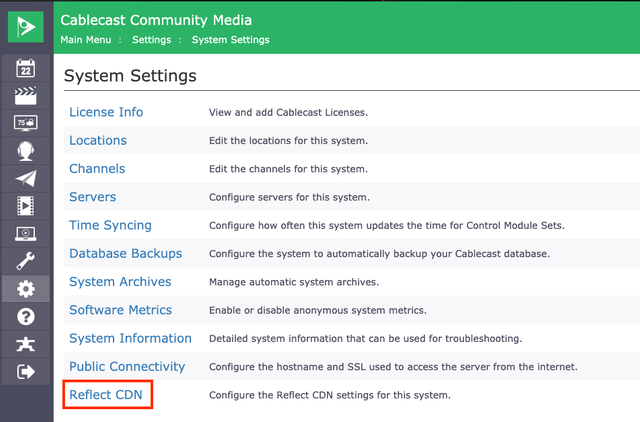
Task: Open Servers settings
Action: coord(93,197)
